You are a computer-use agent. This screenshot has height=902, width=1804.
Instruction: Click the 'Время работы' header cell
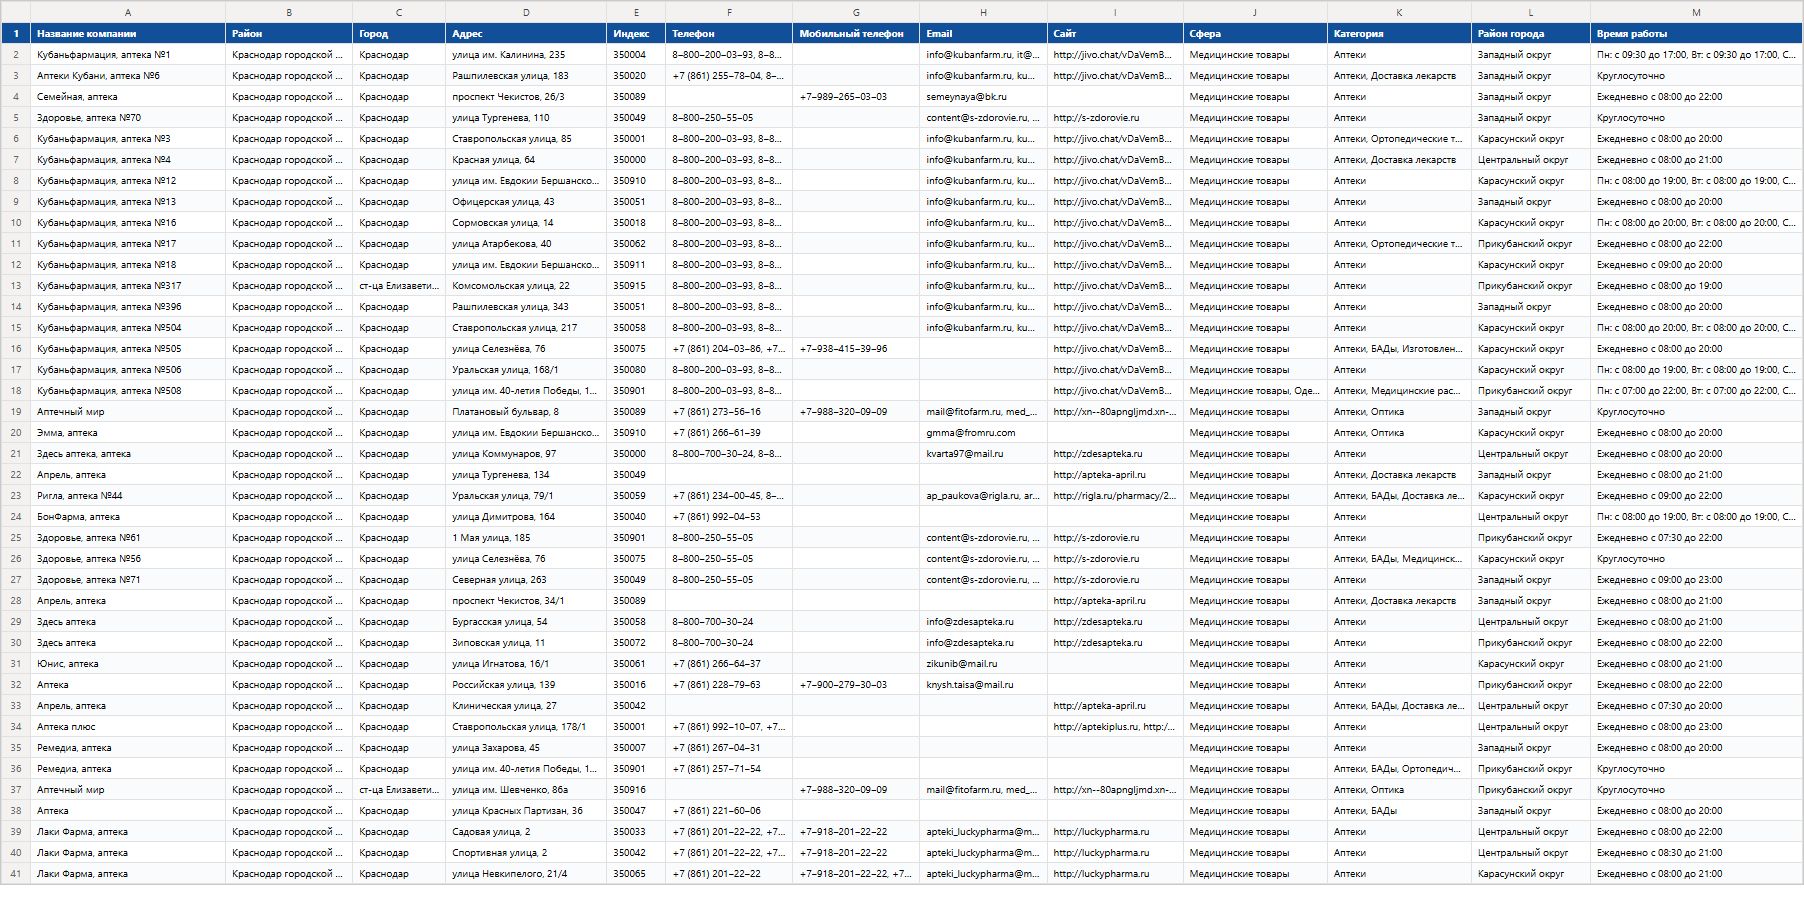click(x=1697, y=34)
